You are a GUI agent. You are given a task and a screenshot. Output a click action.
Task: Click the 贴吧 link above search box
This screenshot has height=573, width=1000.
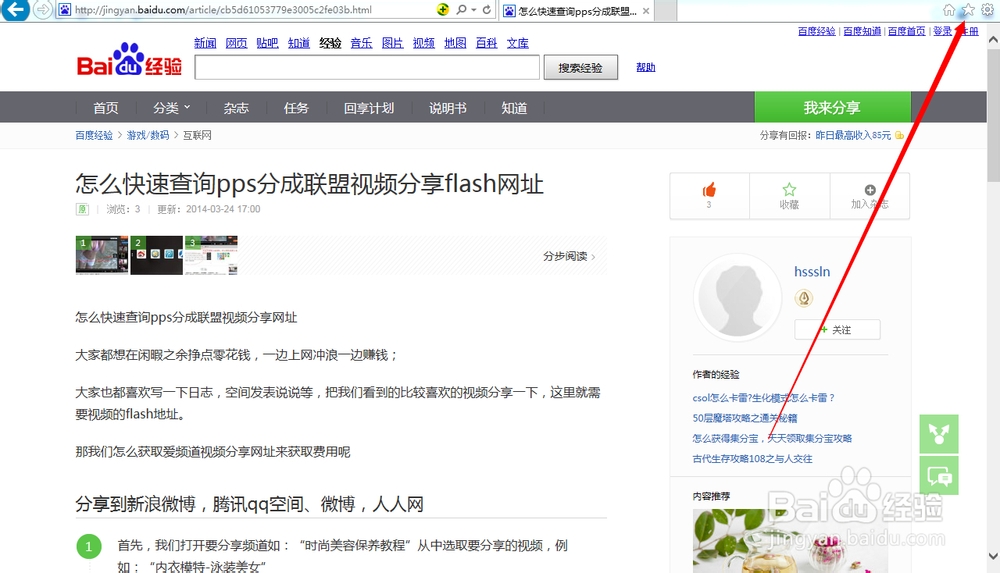click(x=267, y=43)
